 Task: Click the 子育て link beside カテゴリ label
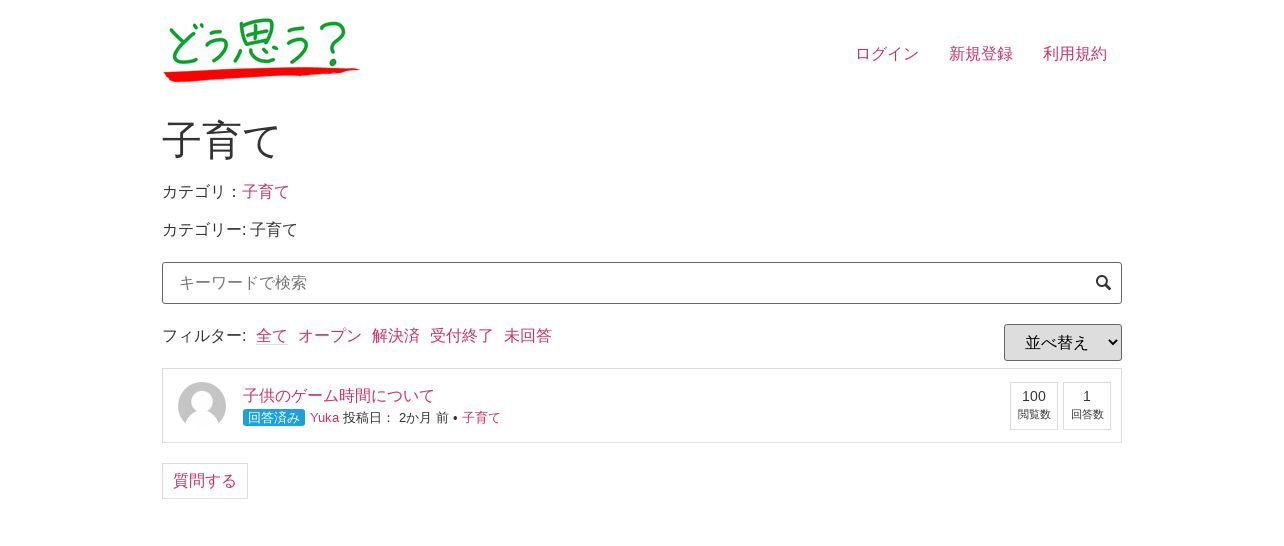click(266, 192)
